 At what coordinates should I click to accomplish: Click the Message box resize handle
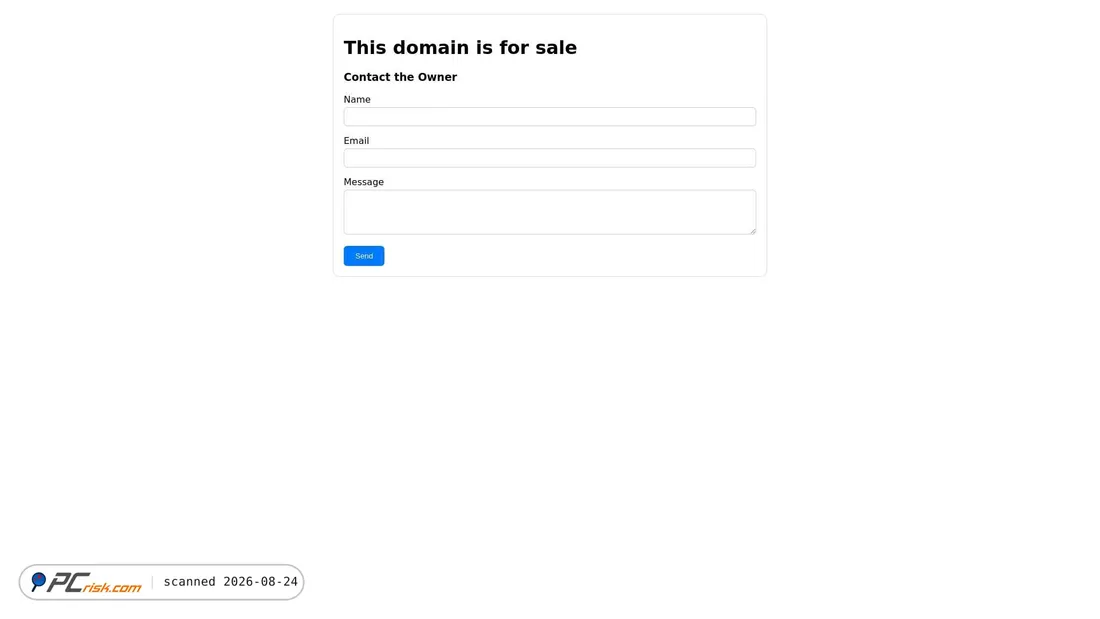point(752,230)
